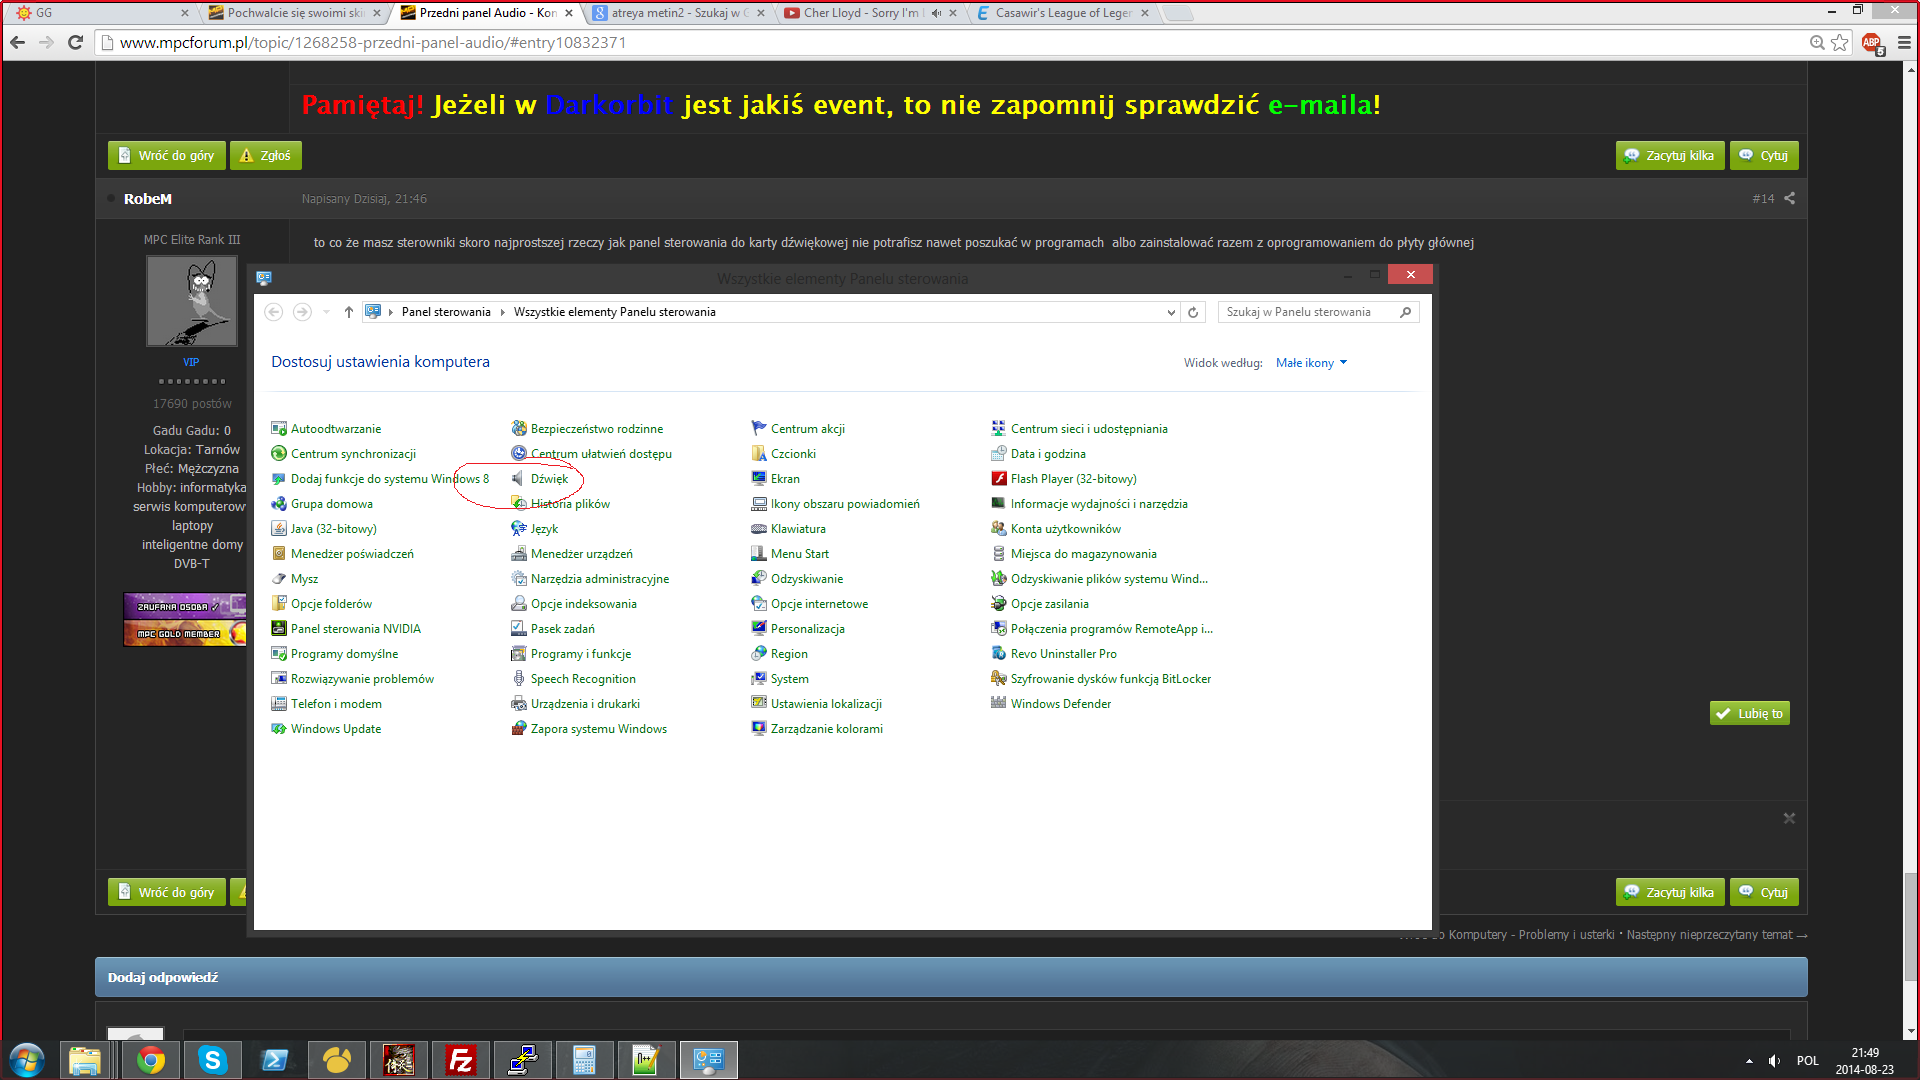Click the Java (32-bitowy) icon
The height and width of the screenshot is (1080, 1920).
279,529
